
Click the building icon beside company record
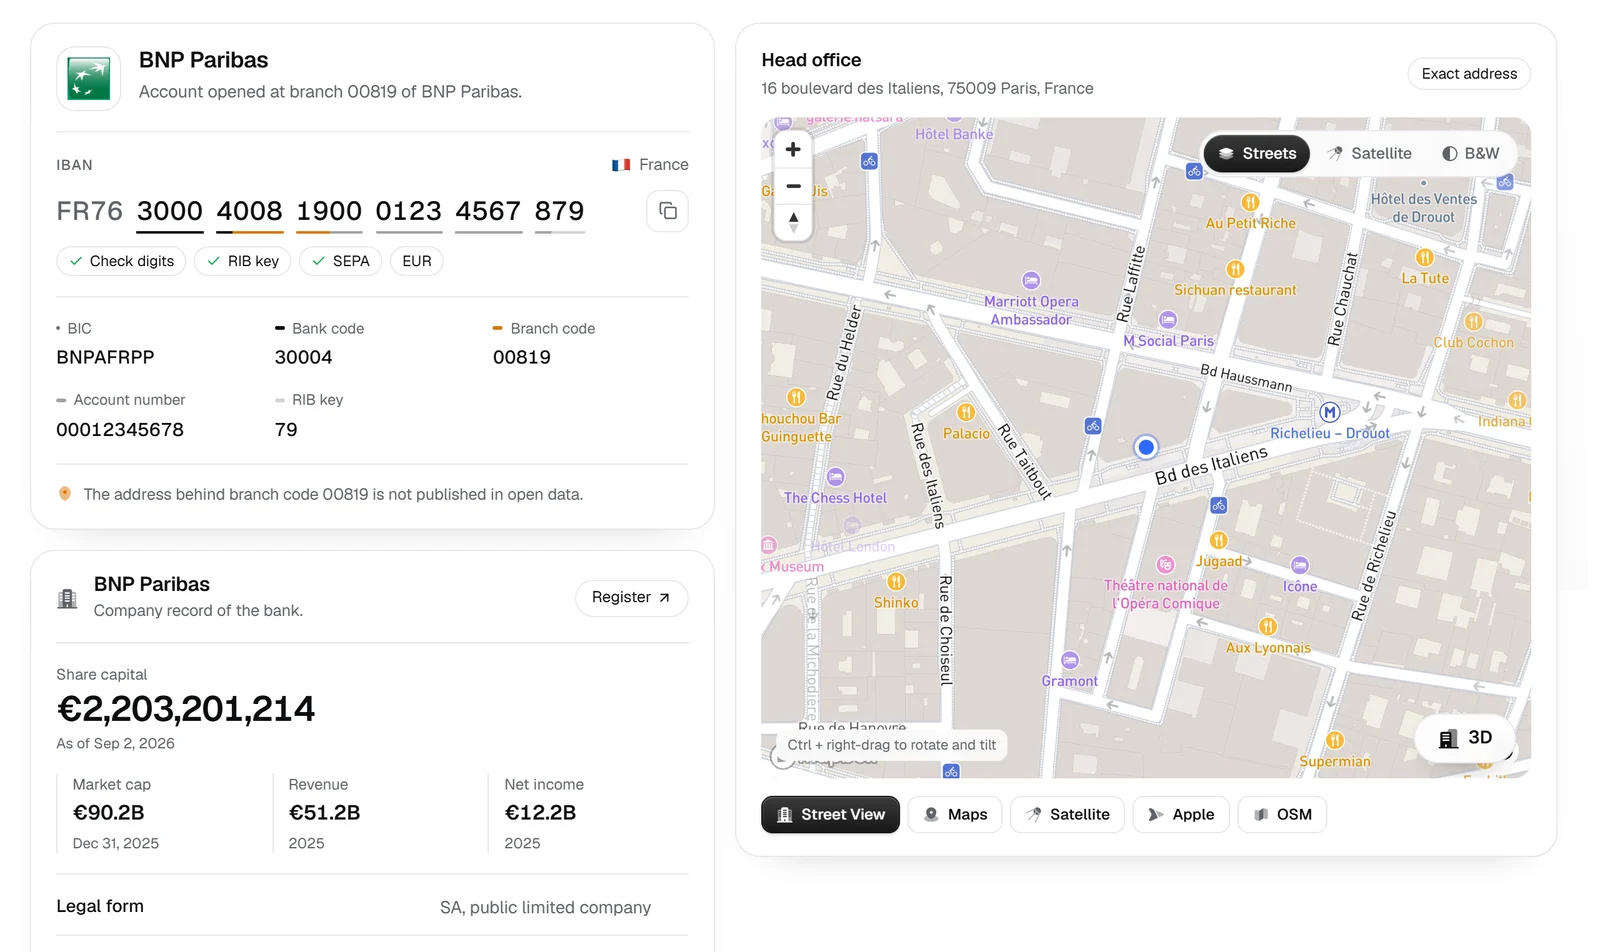[x=68, y=598]
